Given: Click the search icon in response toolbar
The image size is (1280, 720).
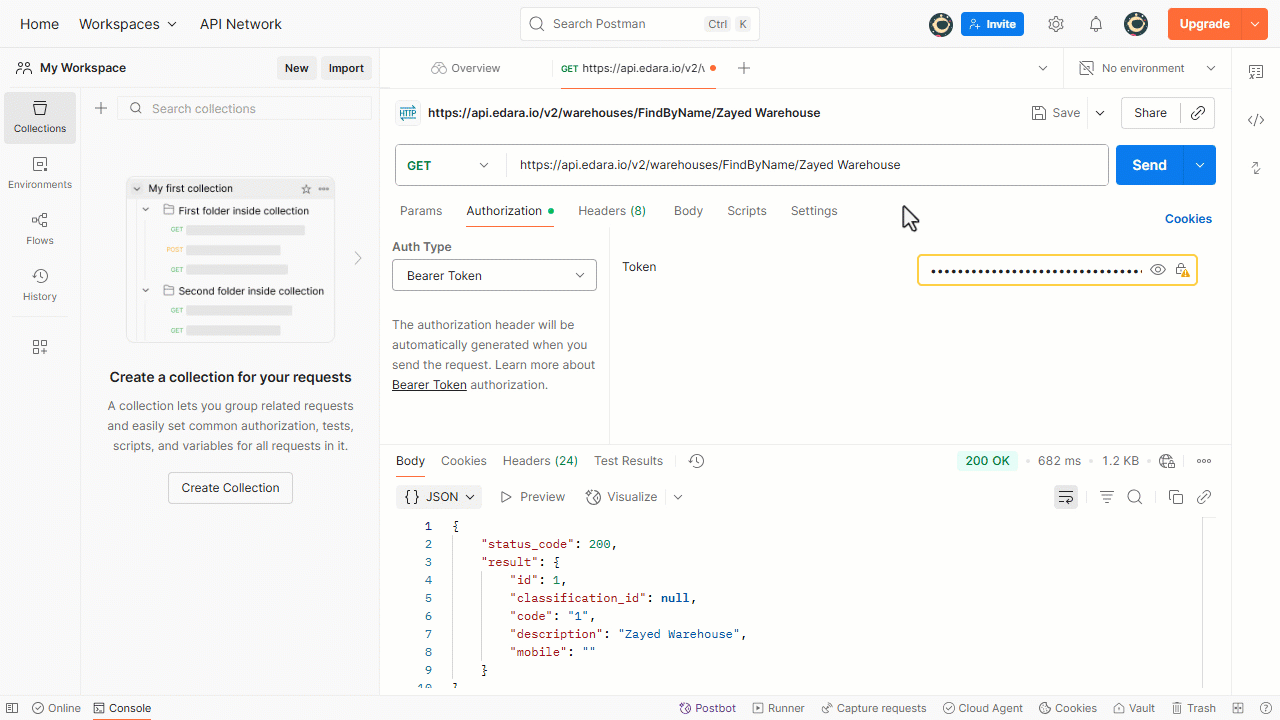Looking at the screenshot, I should tap(1135, 497).
